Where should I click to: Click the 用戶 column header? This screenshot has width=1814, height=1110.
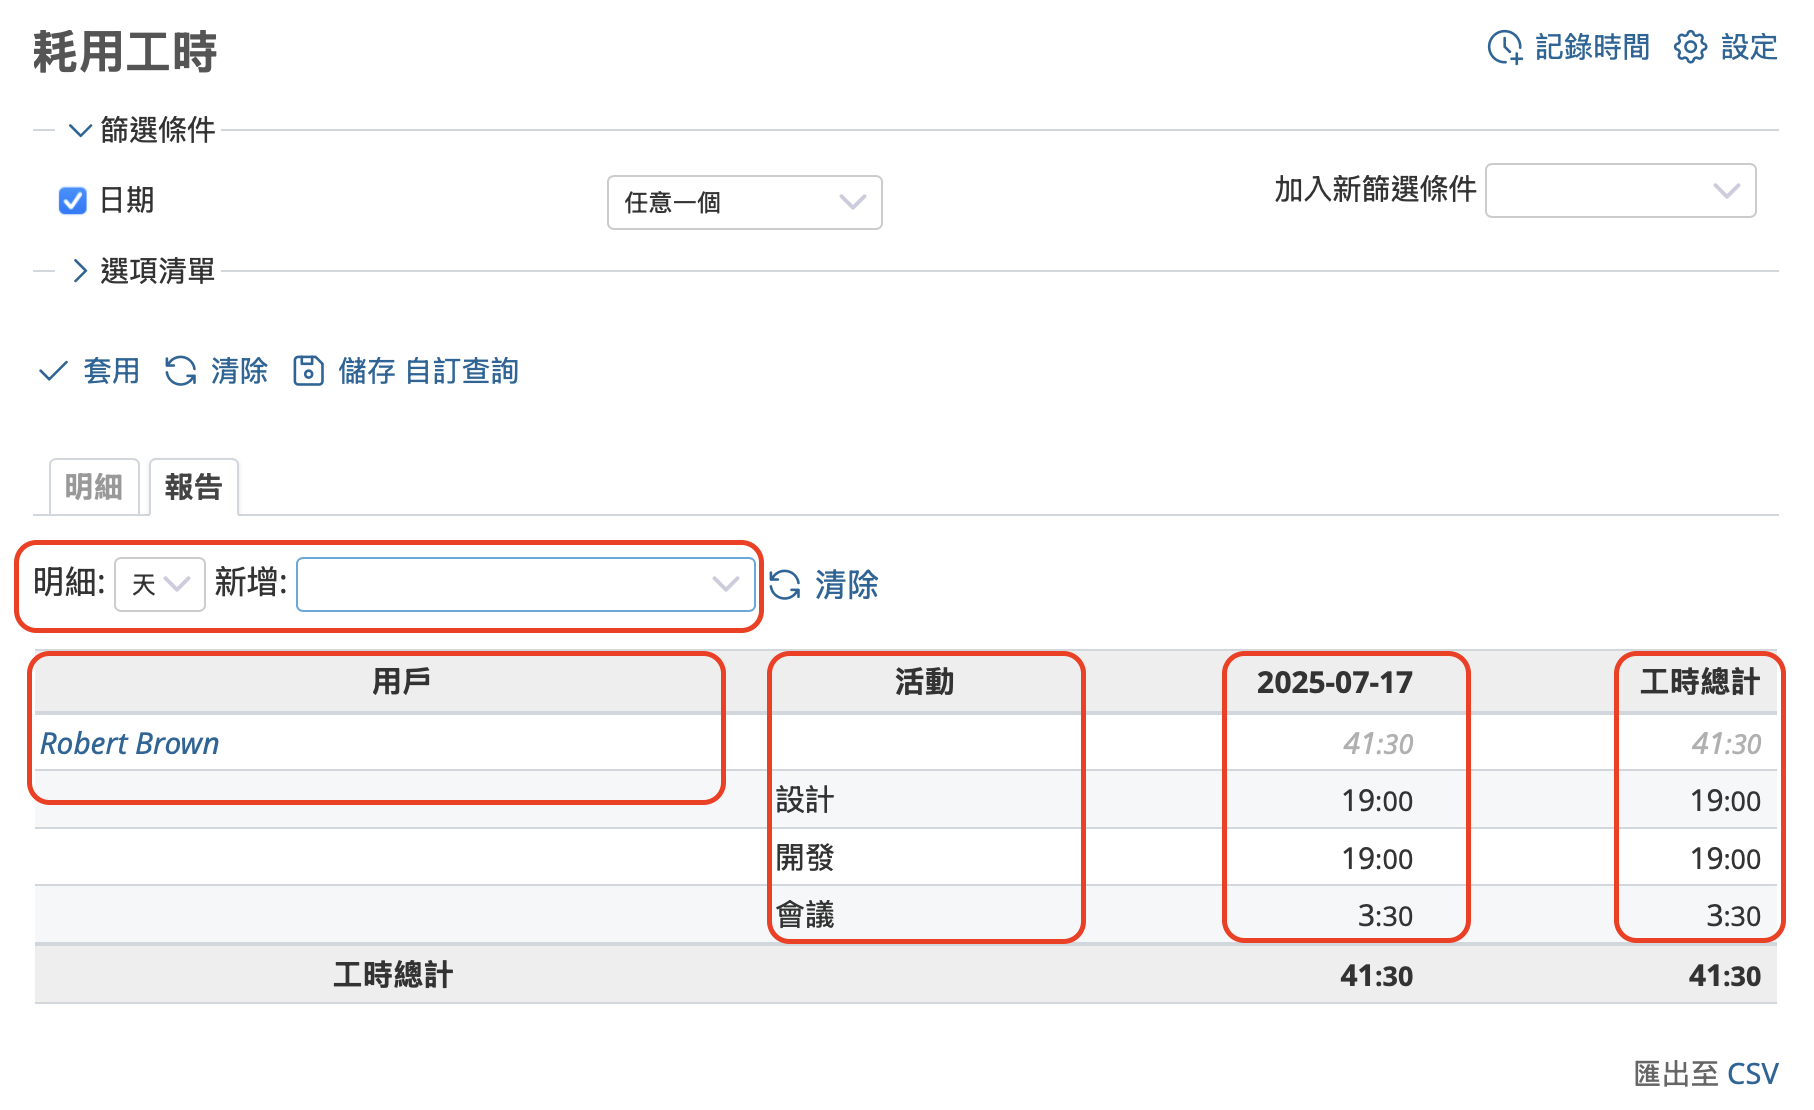click(401, 682)
